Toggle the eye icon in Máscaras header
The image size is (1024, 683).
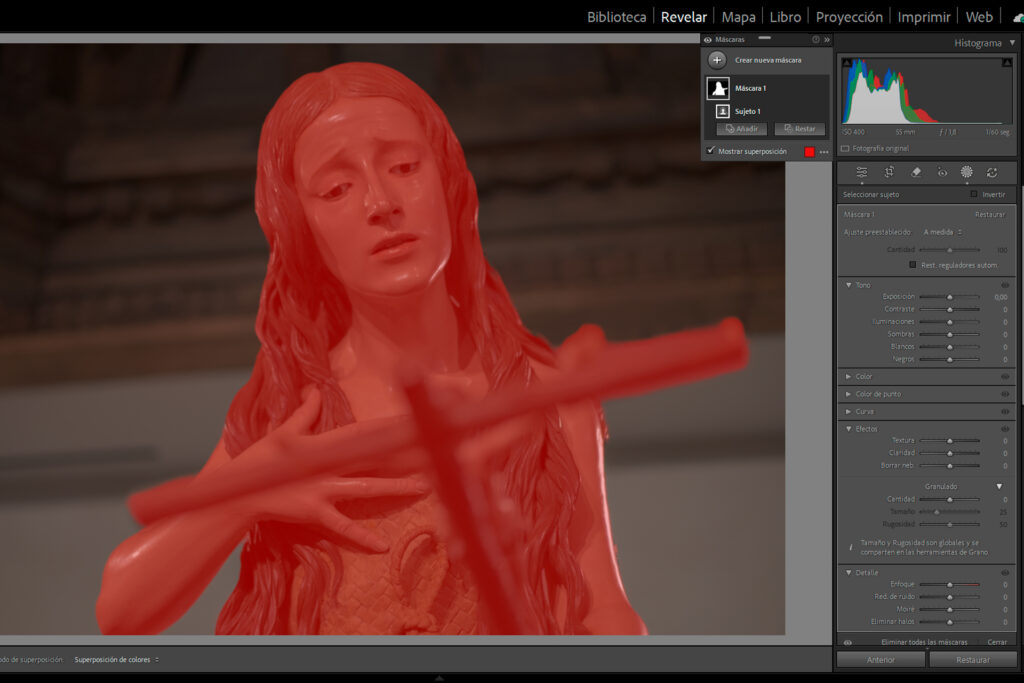tap(707, 40)
